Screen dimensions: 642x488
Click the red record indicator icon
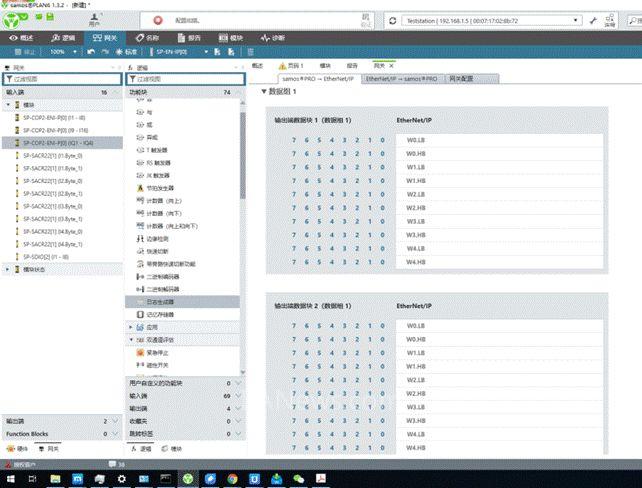pos(158,20)
